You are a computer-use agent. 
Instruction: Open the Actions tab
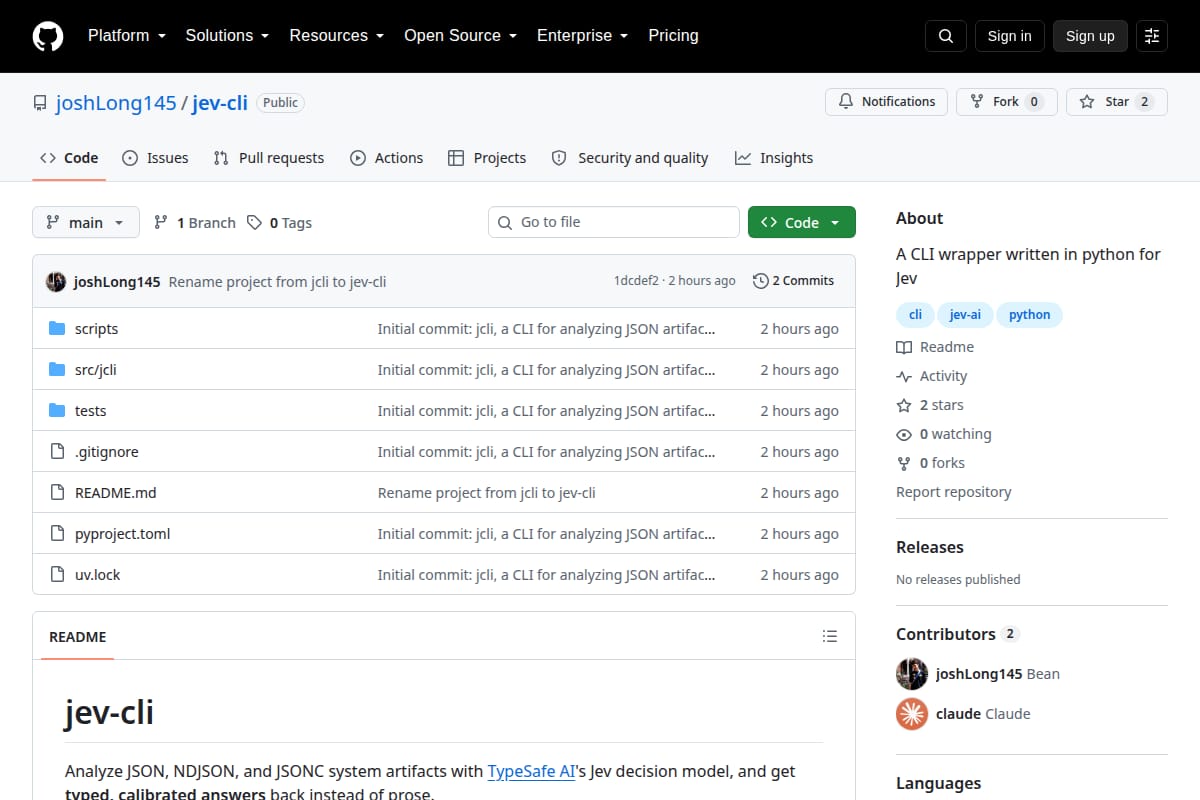coord(386,158)
